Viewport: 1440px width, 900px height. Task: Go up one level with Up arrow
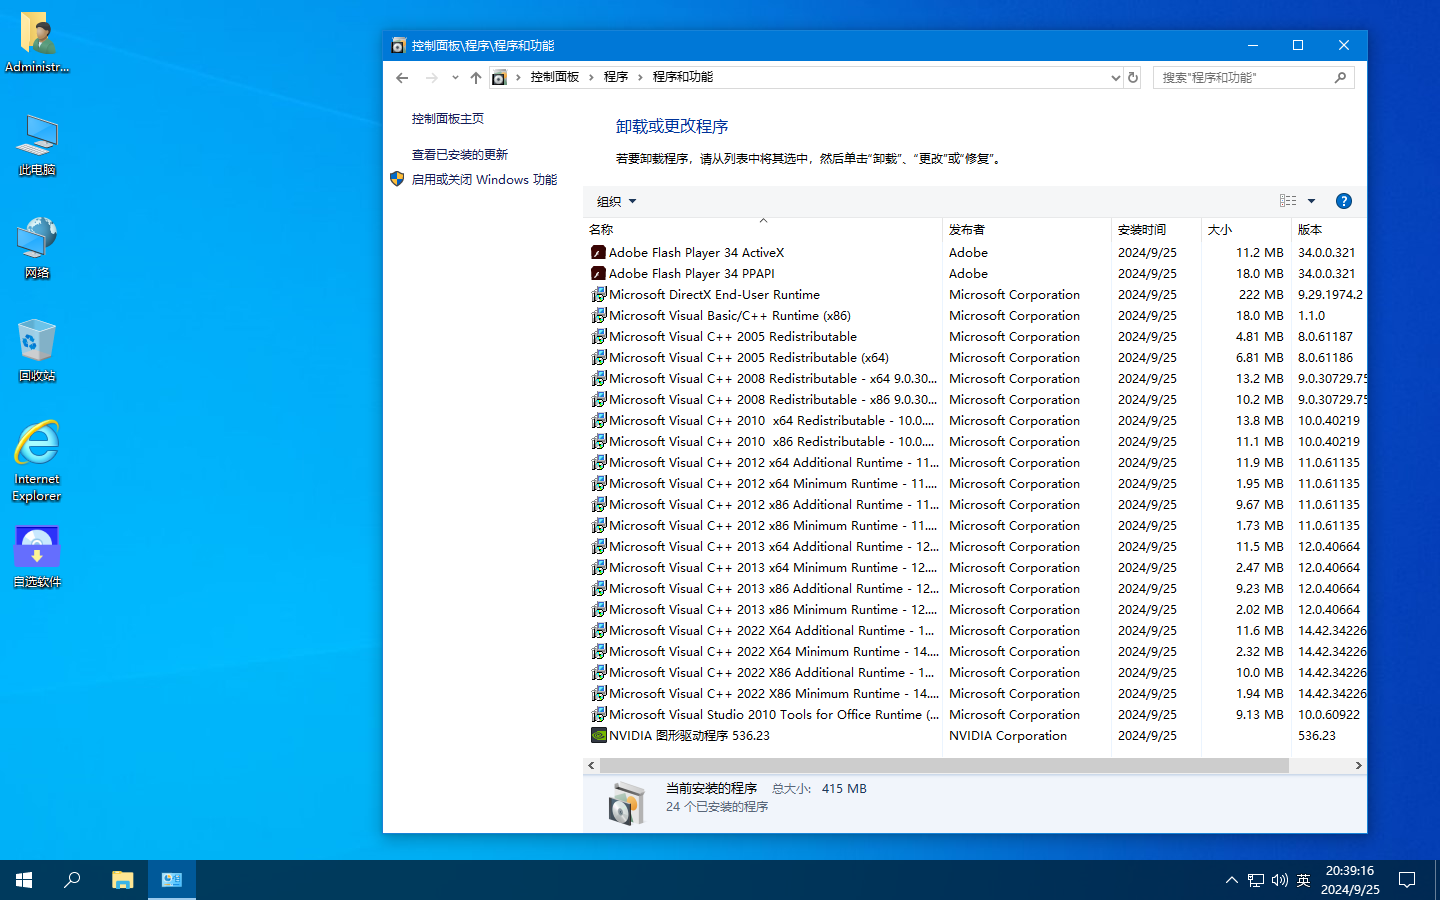click(x=476, y=77)
